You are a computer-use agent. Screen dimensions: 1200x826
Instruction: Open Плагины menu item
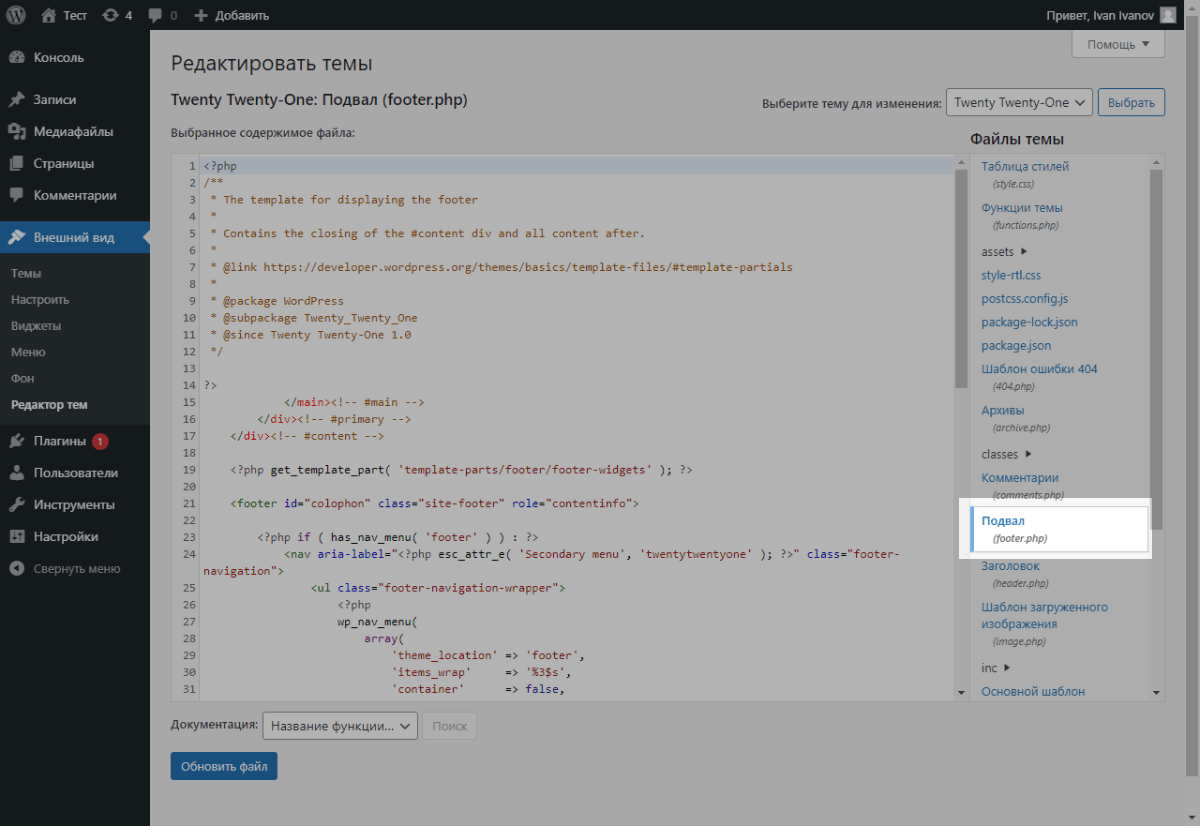point(60,441)
